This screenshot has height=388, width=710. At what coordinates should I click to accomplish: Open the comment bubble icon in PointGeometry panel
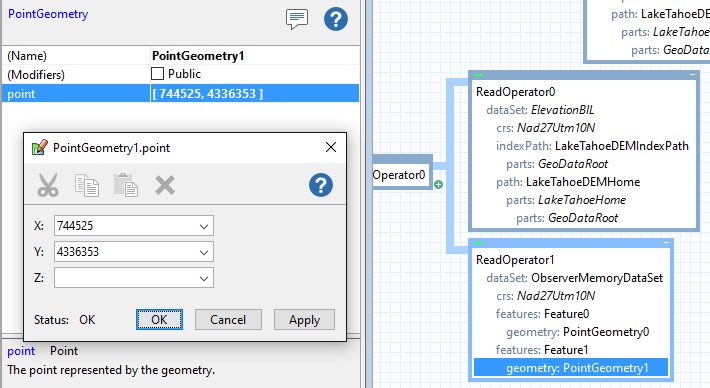[x=297, y=19]
